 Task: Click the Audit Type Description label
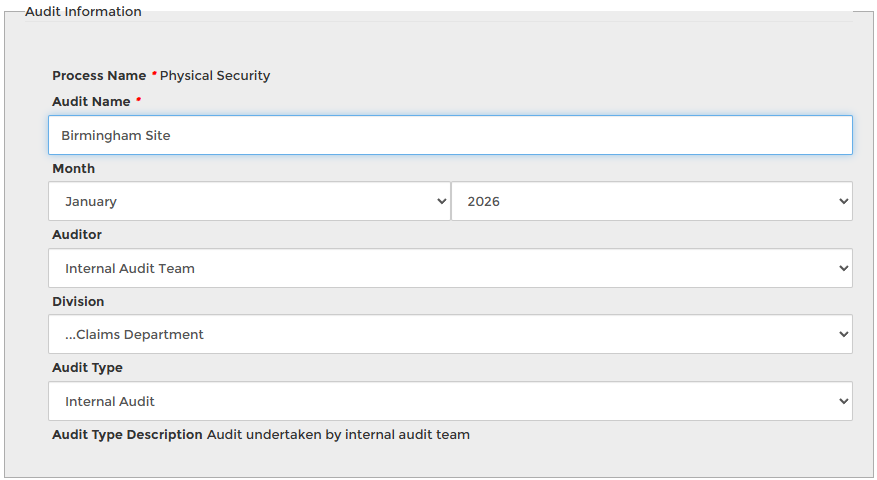[x=127, y=434]
